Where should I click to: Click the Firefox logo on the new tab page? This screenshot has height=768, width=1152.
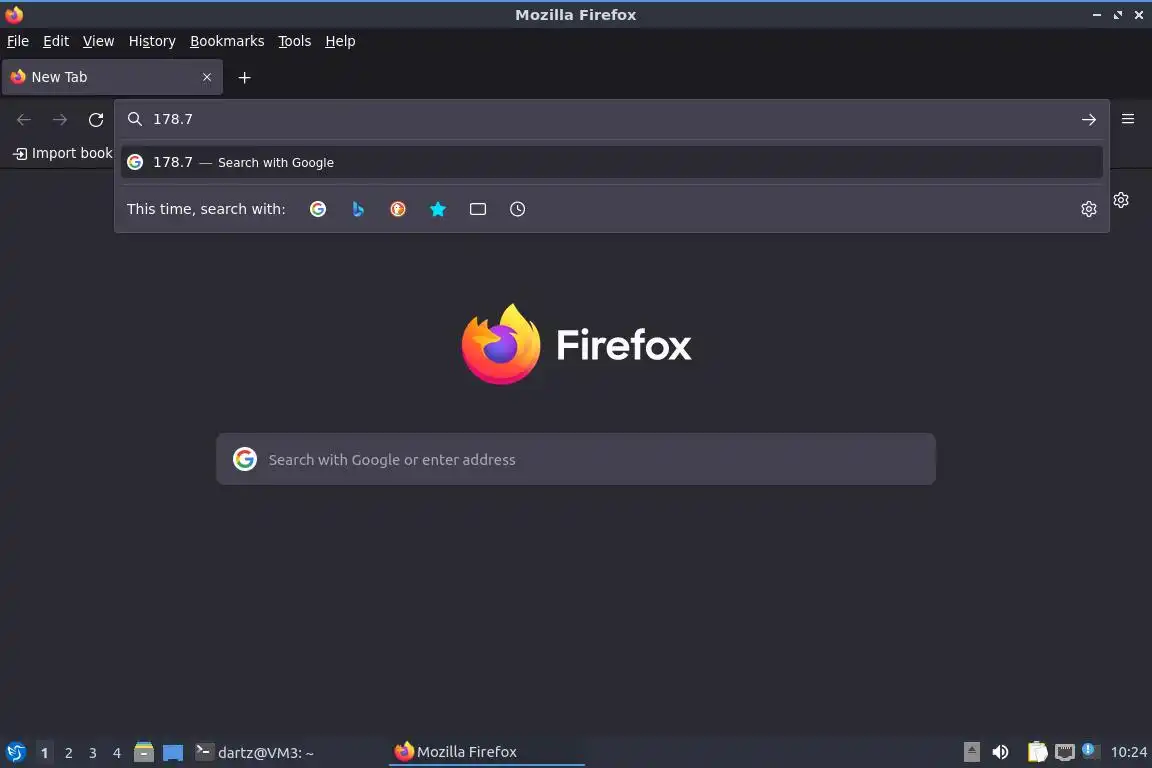pyautogui.click(x=576, y=345)
